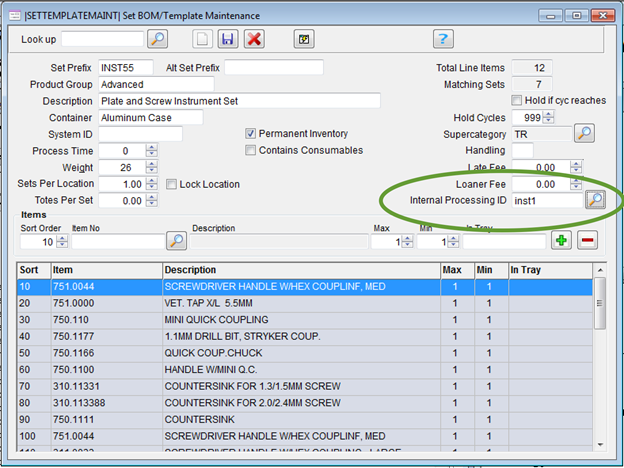Select the MINI QUICK COUPLING row
The image size is (624, 468).
300,320
